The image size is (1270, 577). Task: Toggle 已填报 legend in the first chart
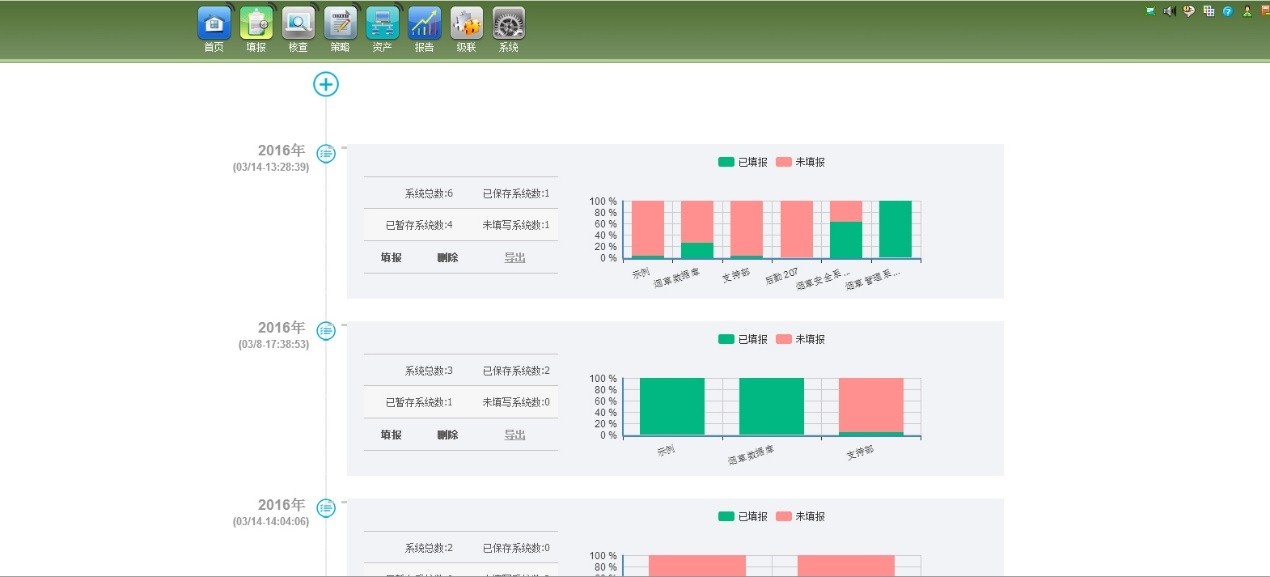(x=743, y=162)
